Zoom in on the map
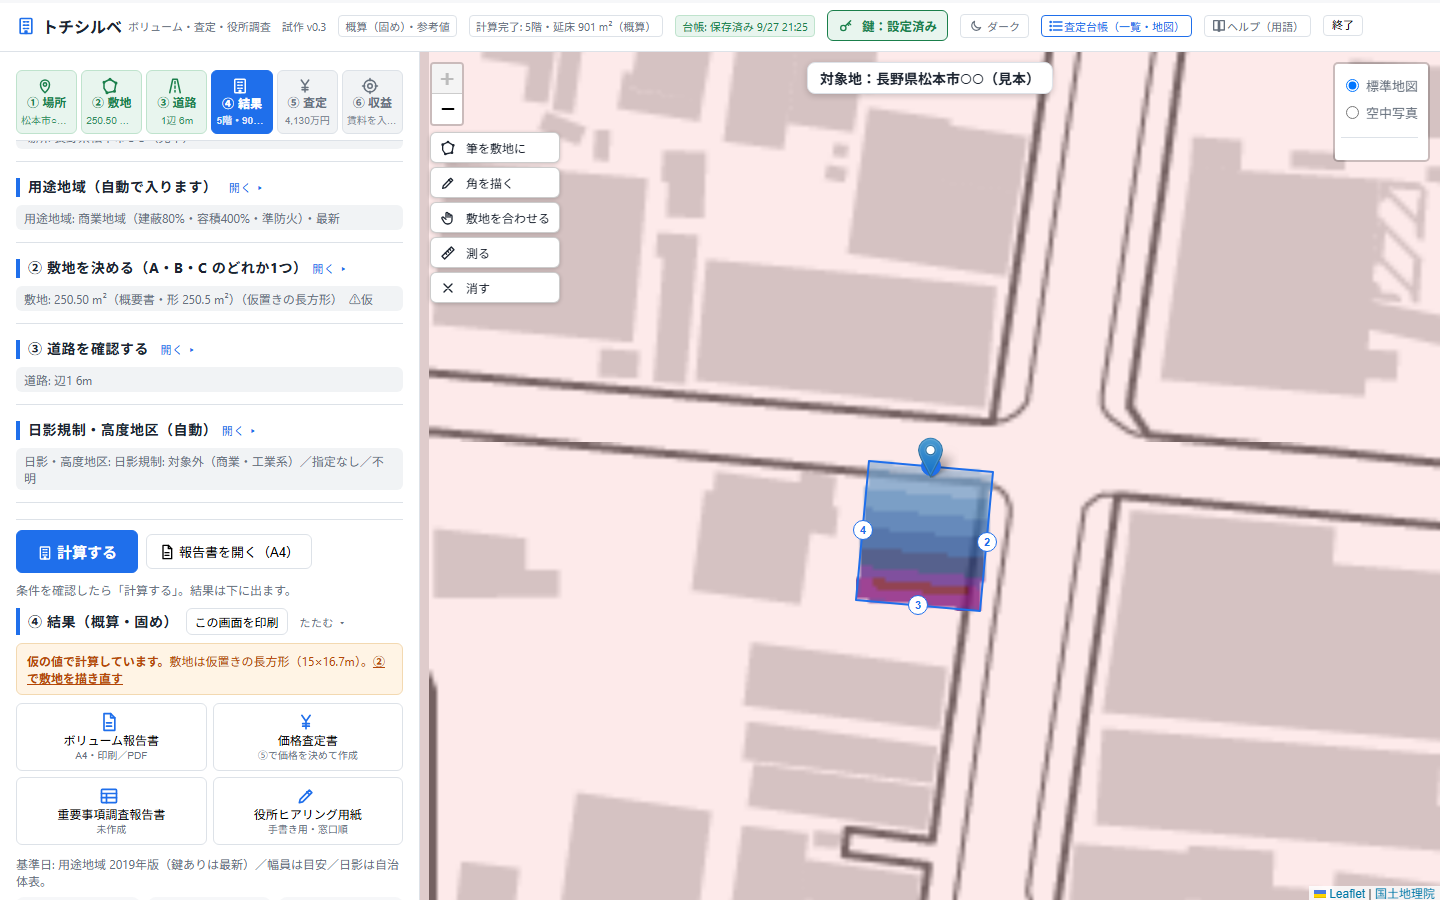Screen dimensions: 1440x900 pos(447,79)
